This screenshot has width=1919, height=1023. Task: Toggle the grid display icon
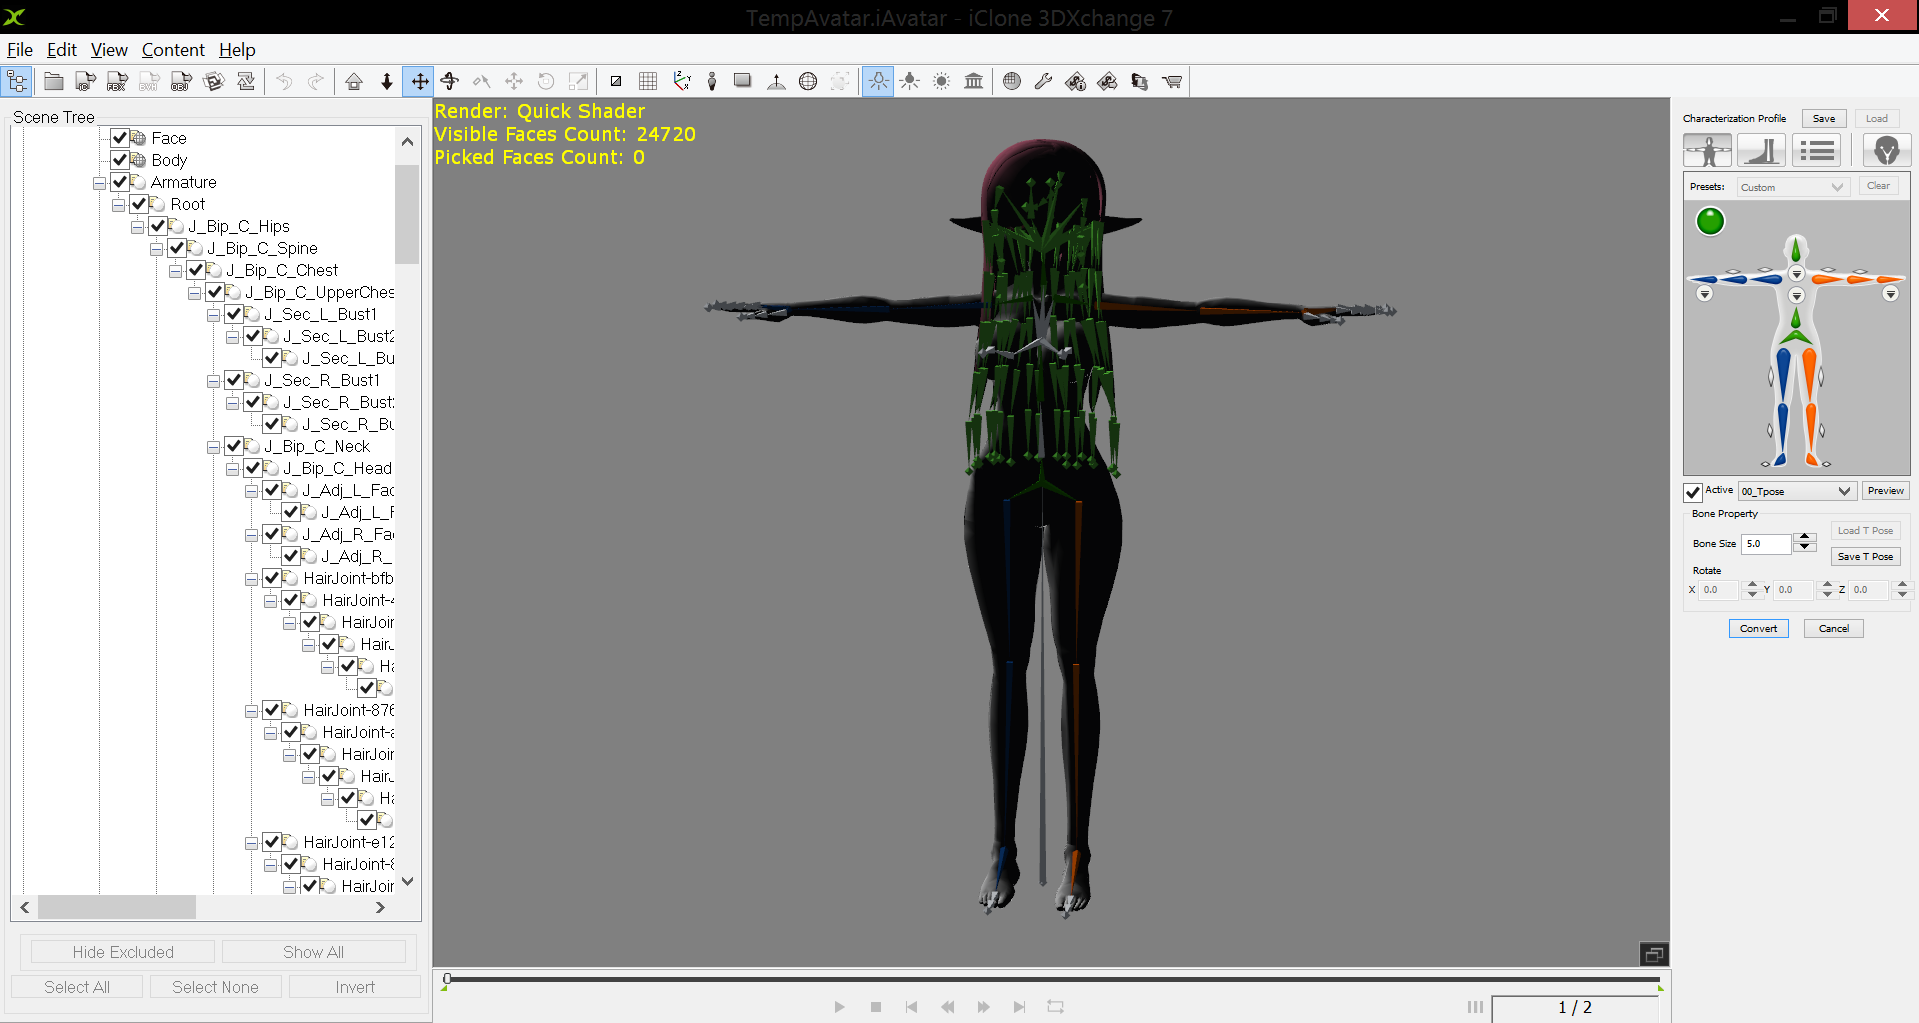(x=648, y=82)
